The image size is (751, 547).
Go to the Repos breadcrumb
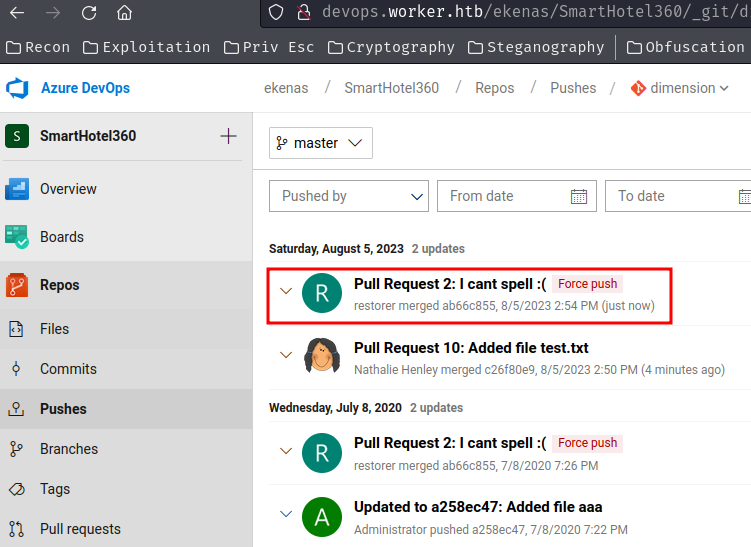click(x=494, y=88)
